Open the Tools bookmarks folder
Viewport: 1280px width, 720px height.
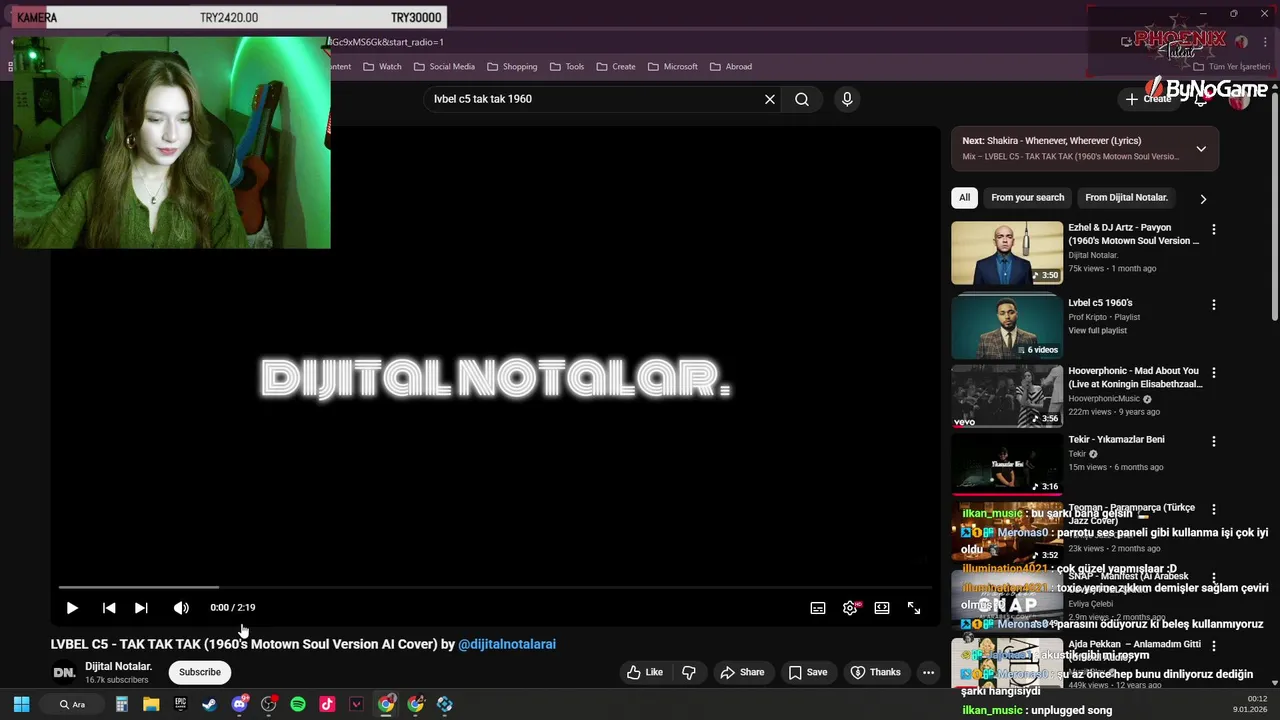pyautogui.click(x=566, y=67)
